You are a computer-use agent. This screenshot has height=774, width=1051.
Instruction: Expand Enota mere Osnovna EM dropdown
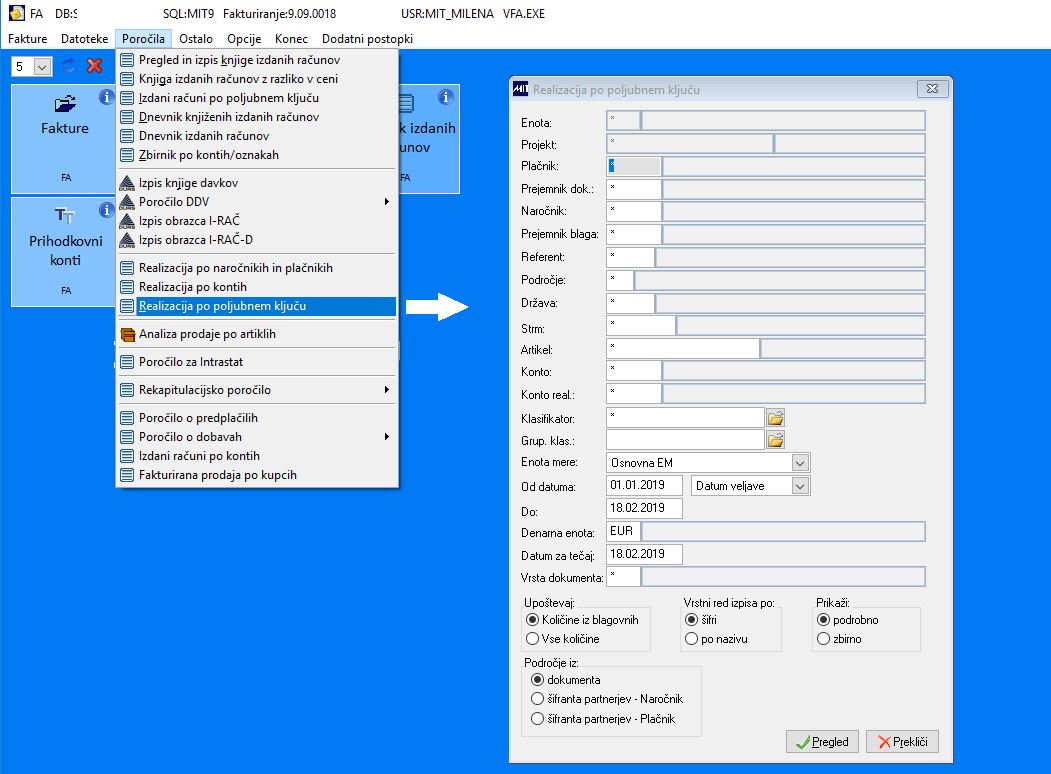coord(800,462)
